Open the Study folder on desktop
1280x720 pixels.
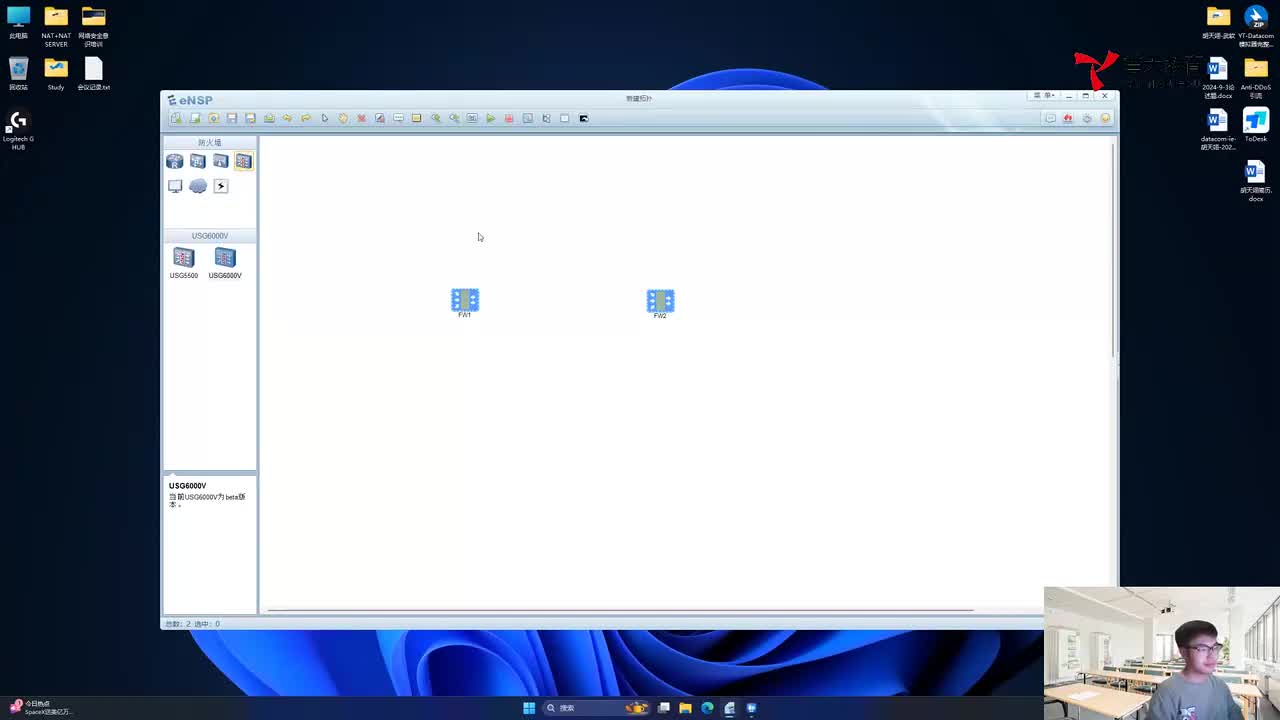tap(56, 73)
